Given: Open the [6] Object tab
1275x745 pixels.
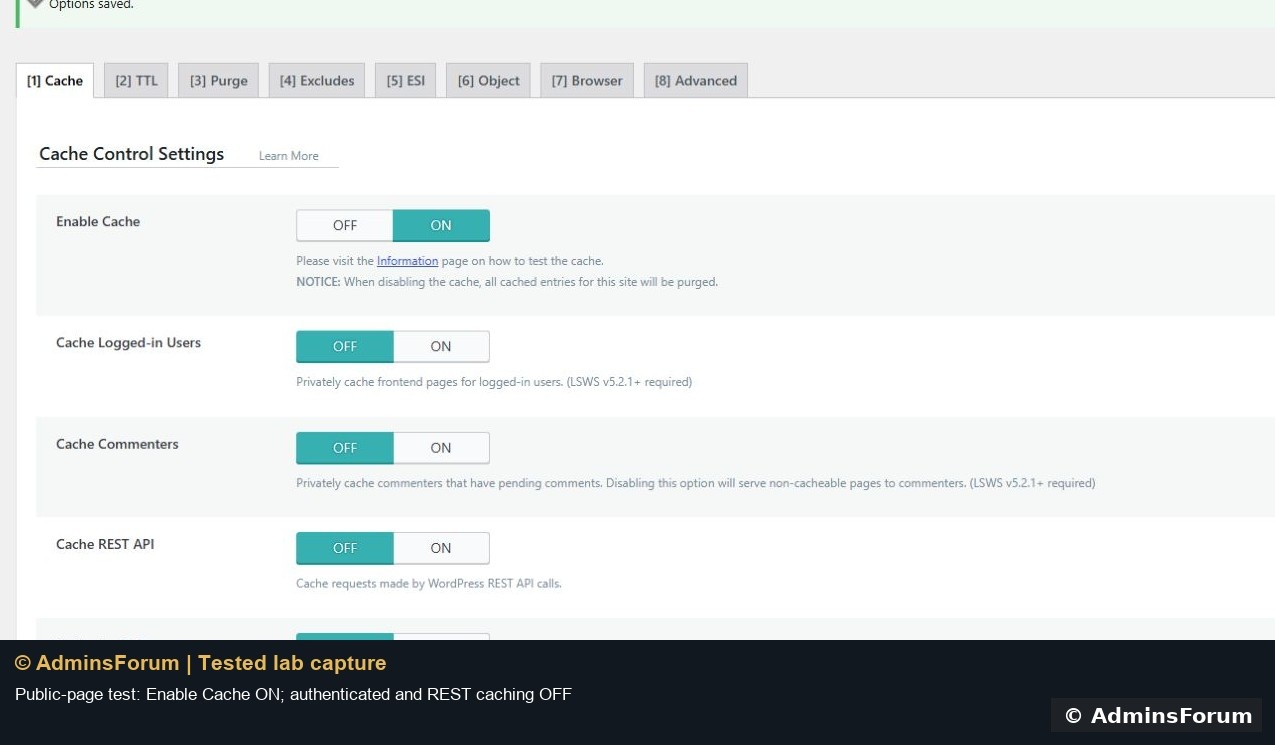Looking at the screenshot, I should pyautogui.click(x=489, y=81).
